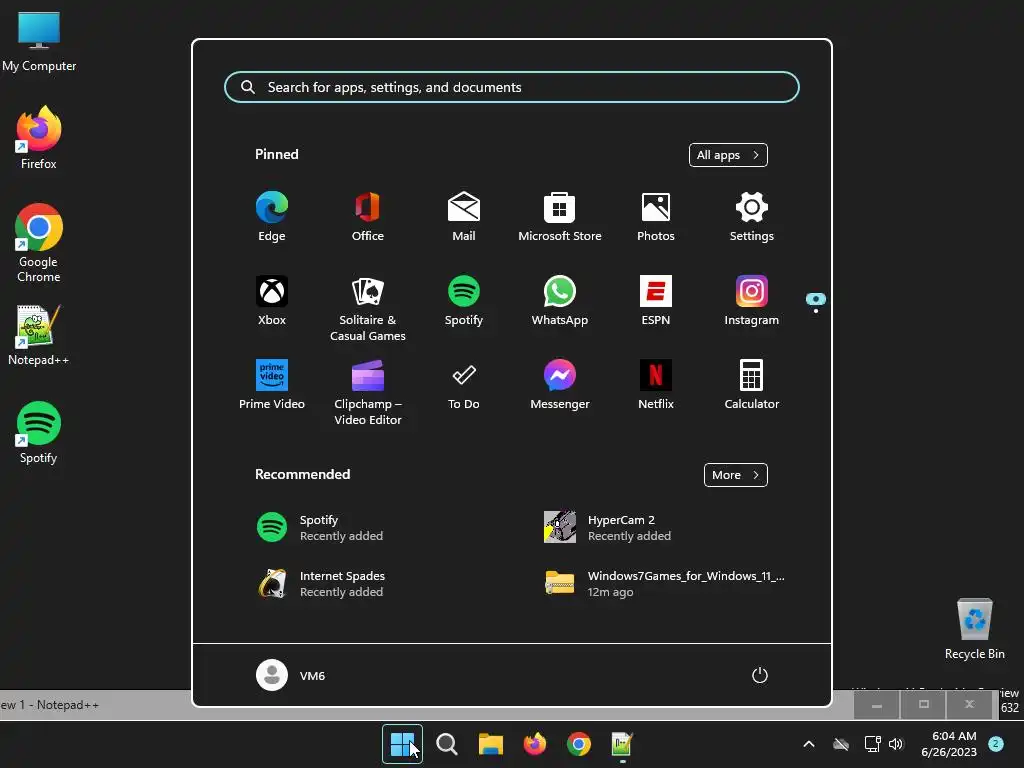Open the ESPN app

656,300
